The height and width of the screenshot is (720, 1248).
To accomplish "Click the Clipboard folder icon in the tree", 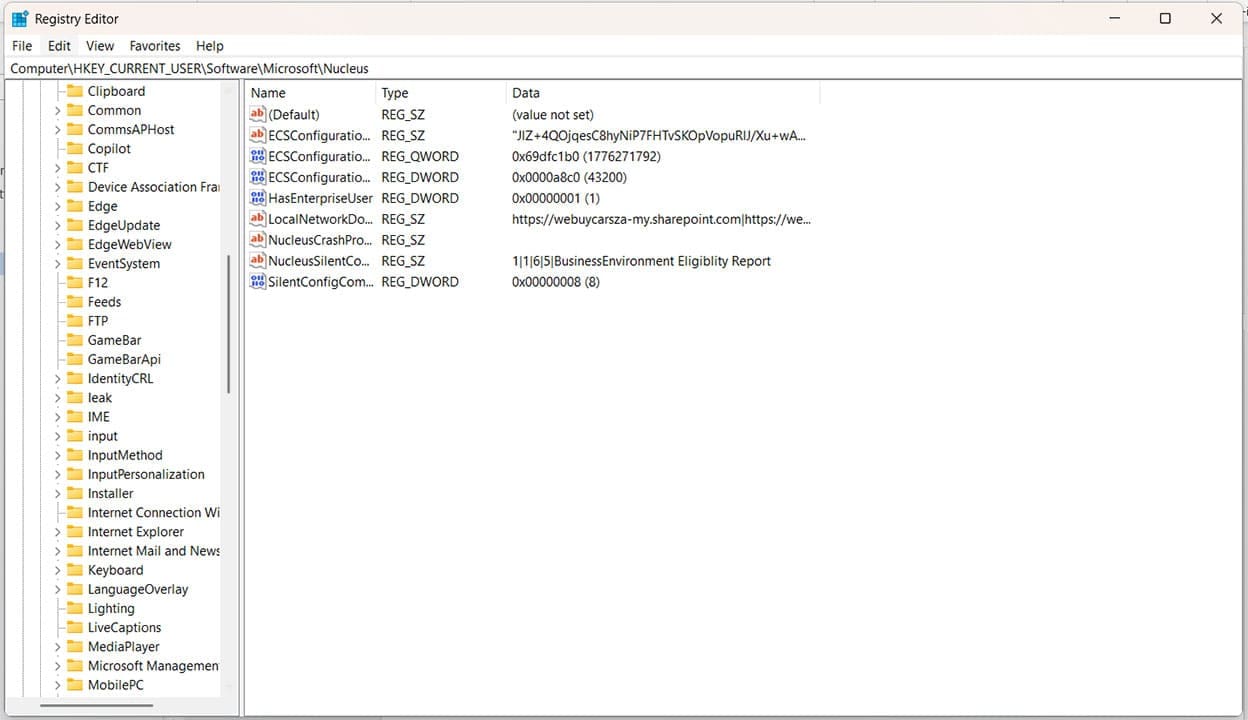I will click(x=76, y=91).
